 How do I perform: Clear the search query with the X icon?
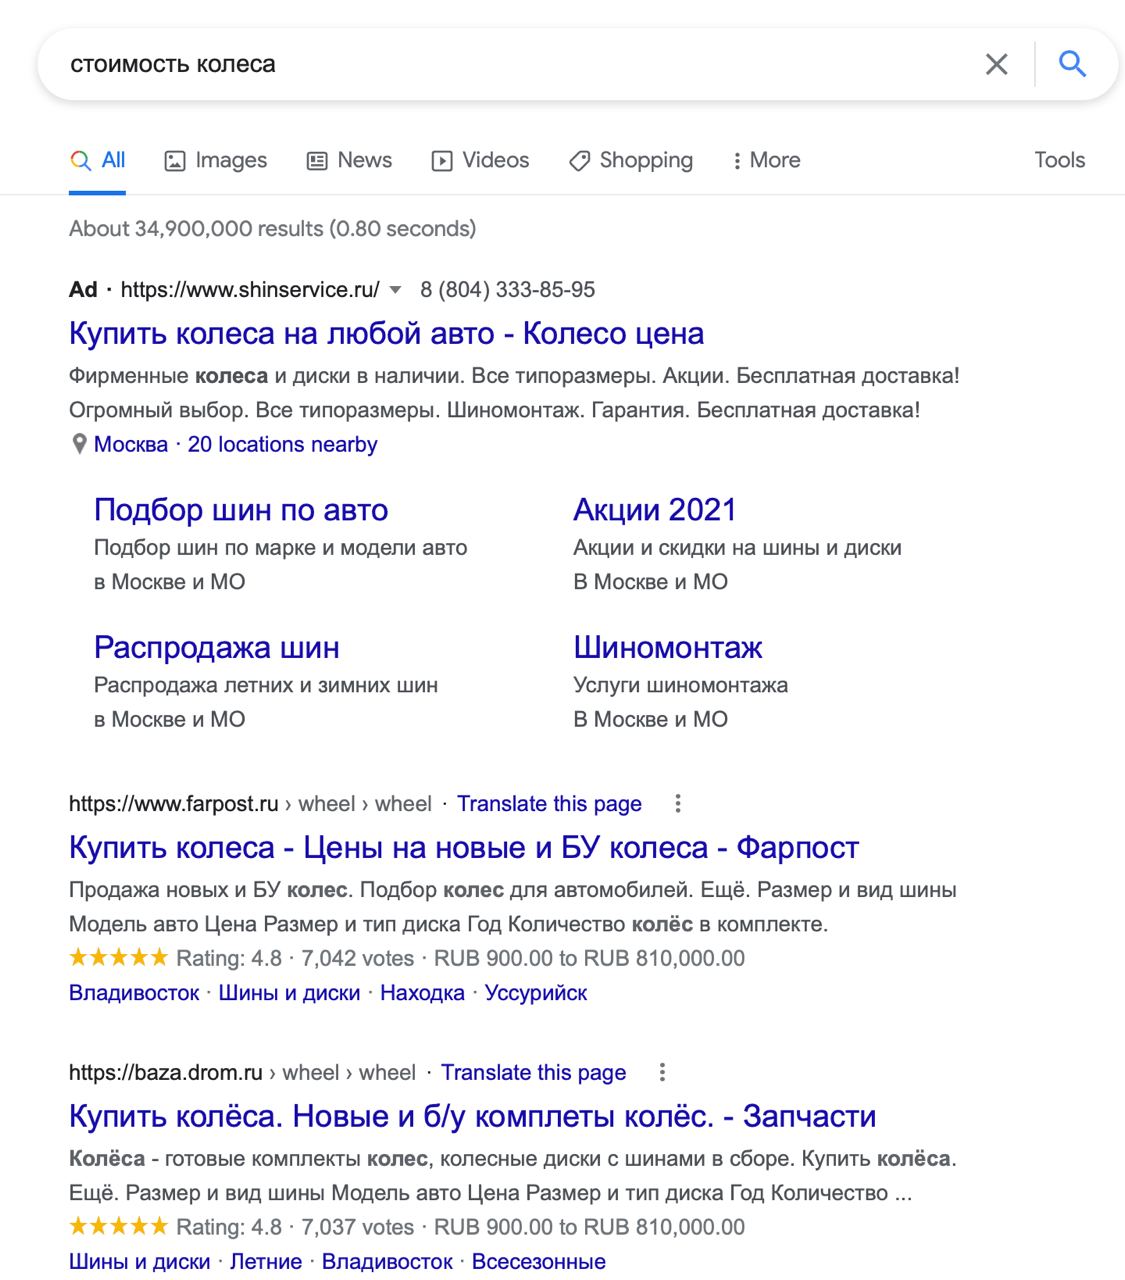click(x=996, y=64)
